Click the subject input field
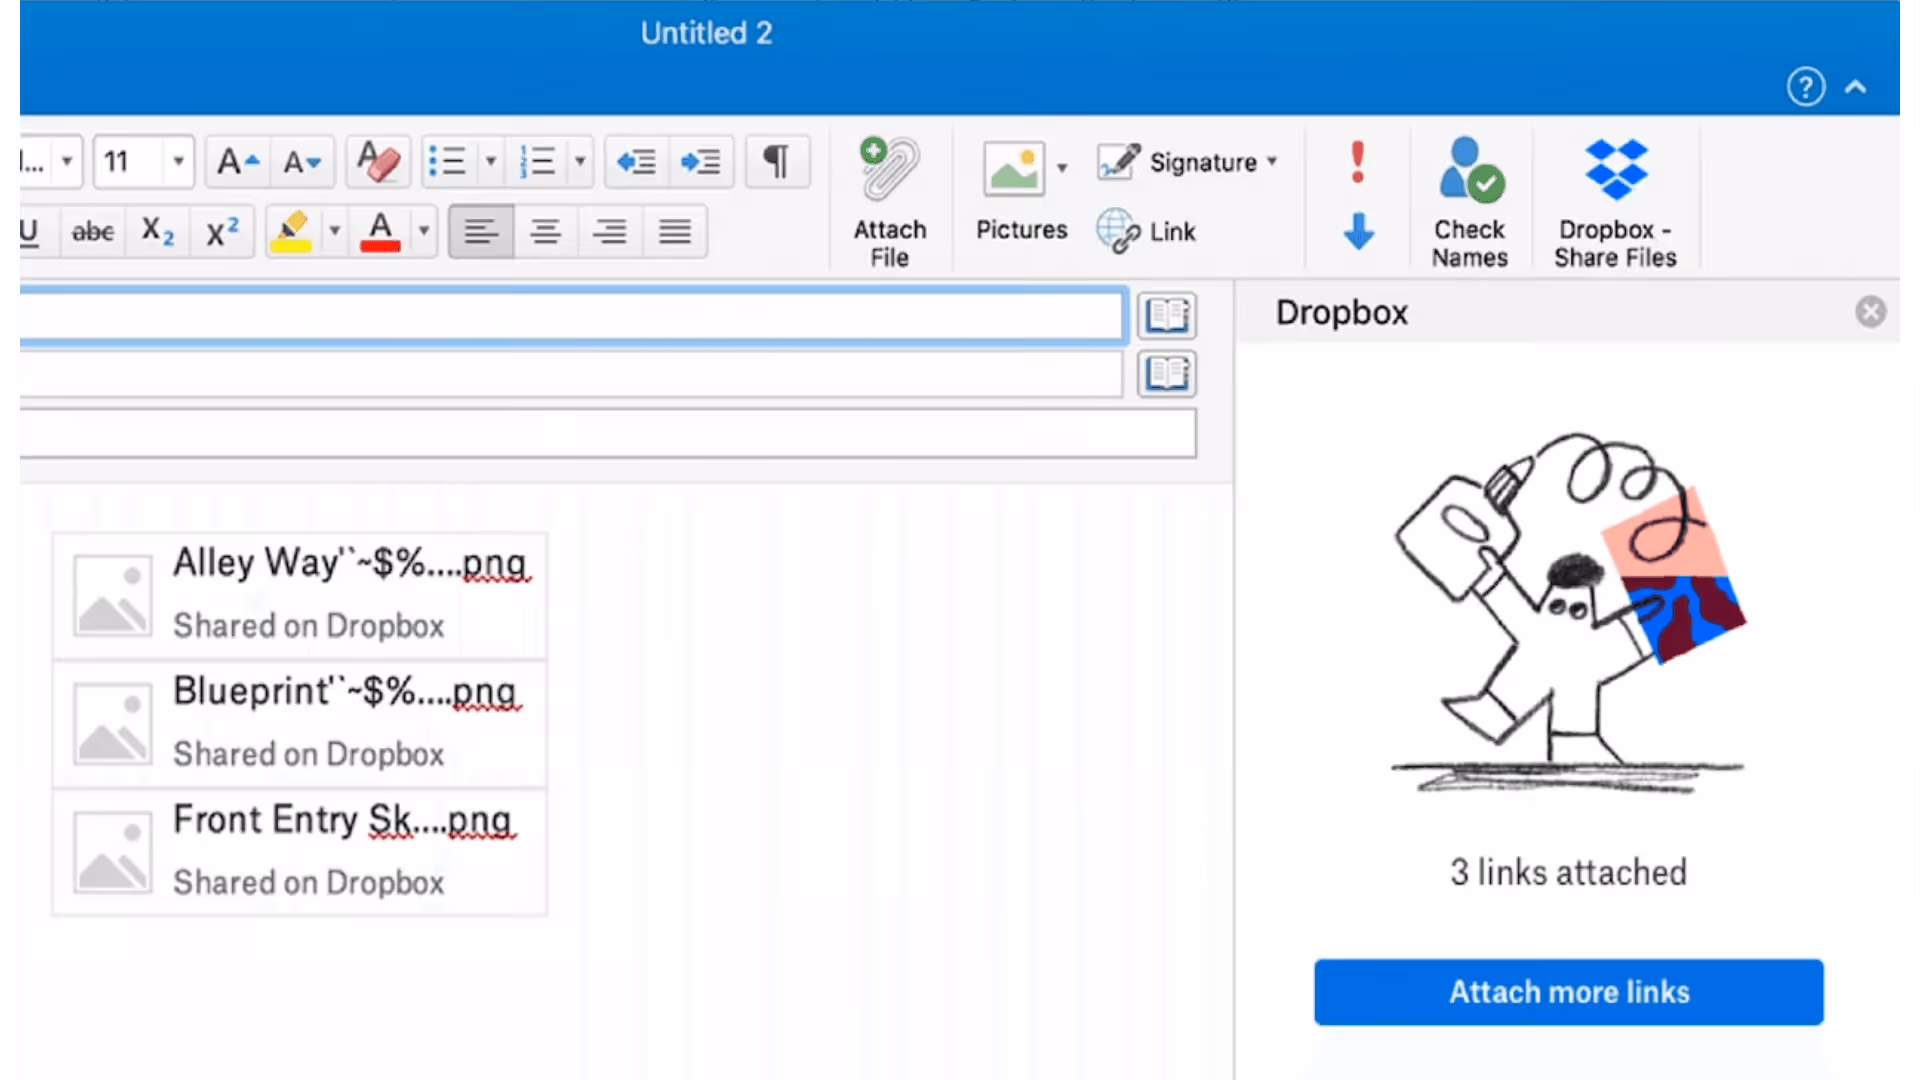Image resolution: width=1920 pixels, height=1080 pixels. click(608, 433)
